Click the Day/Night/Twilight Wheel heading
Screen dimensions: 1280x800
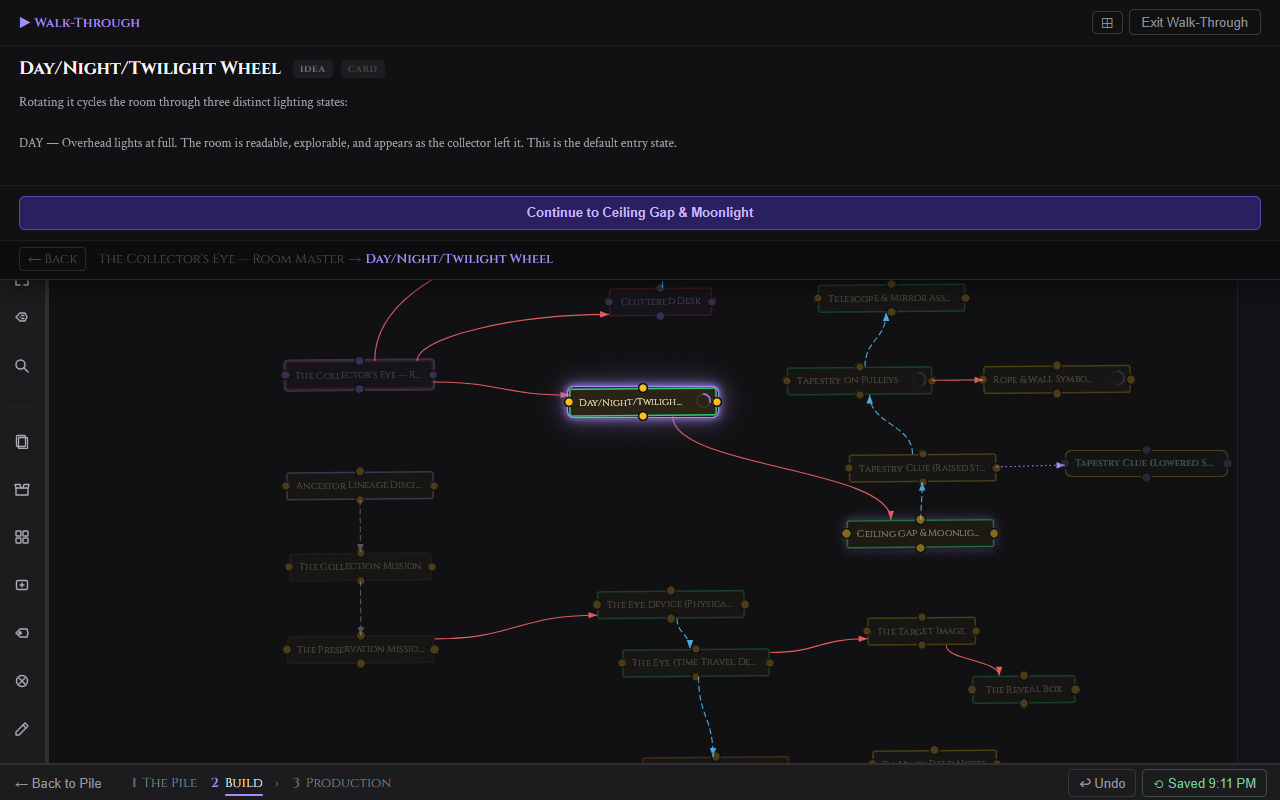(150, 68)
